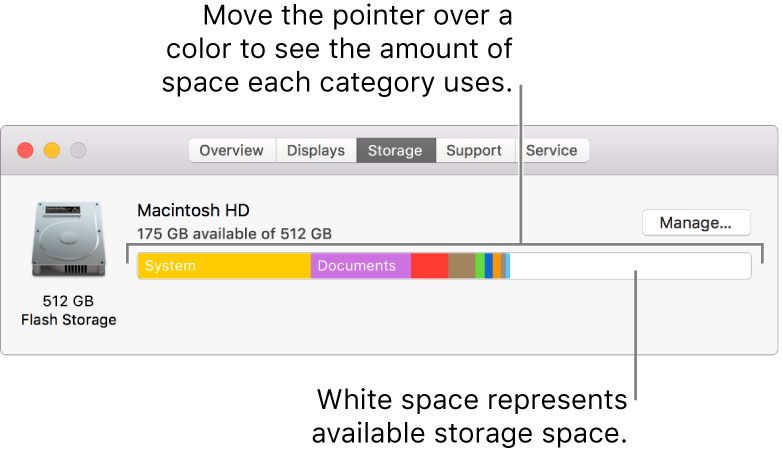This screenshot has height=455, width=782.
Task: Close the window with red button
Action: (26, 150)
